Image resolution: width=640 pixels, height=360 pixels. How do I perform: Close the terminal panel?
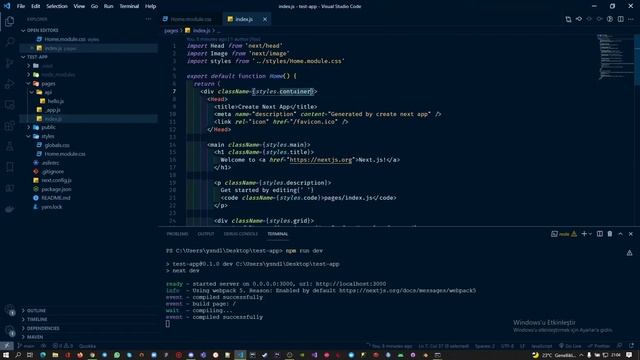[x=631, y=234]
